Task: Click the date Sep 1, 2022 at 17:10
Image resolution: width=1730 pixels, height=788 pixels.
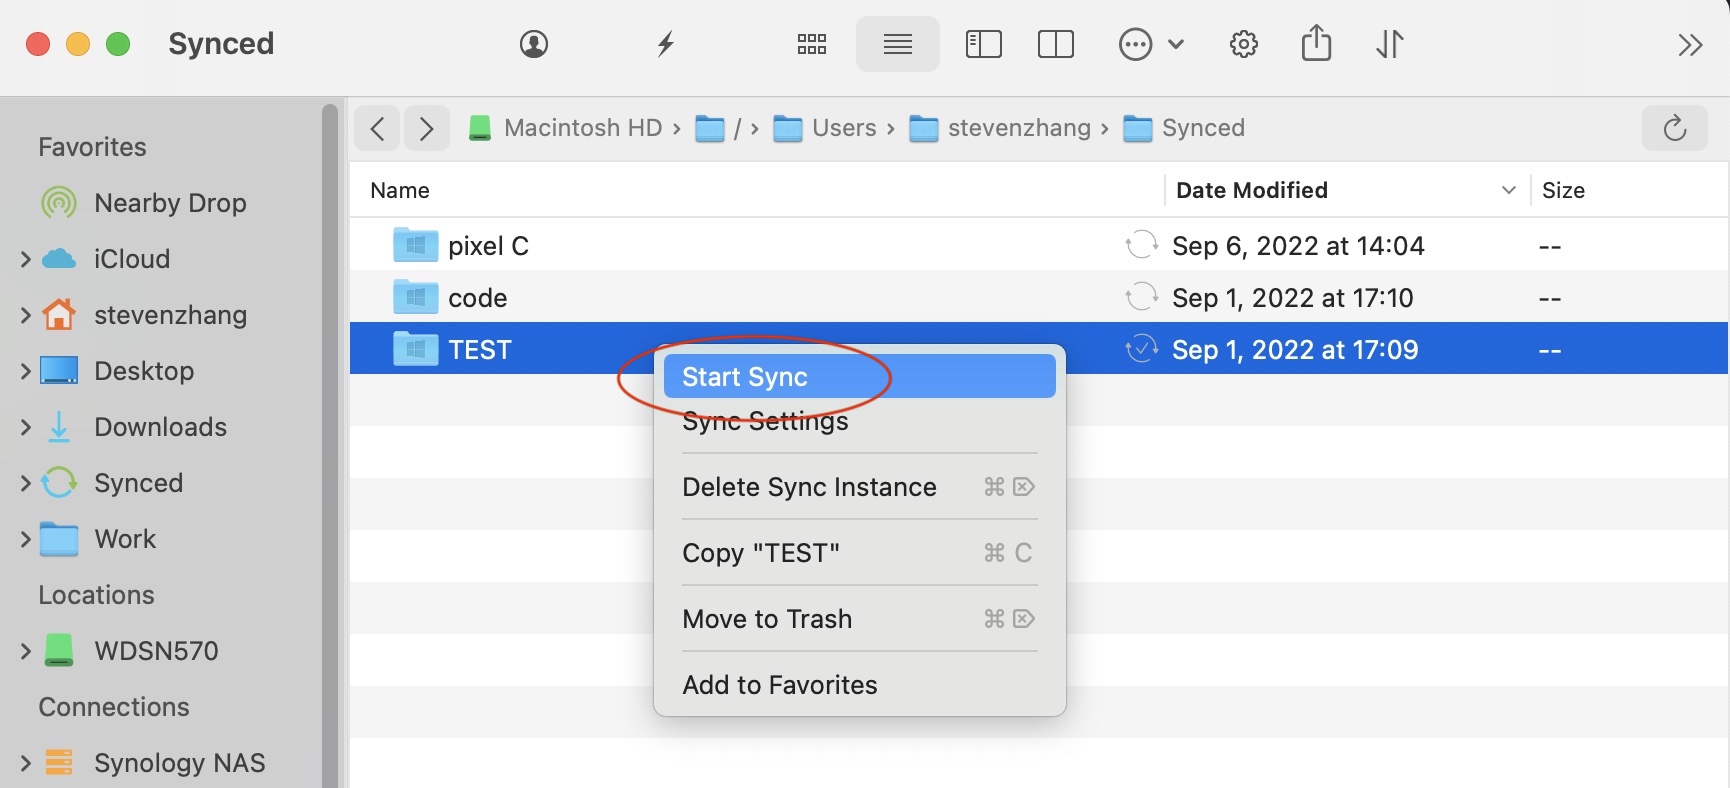Action: pos(1292,297)
